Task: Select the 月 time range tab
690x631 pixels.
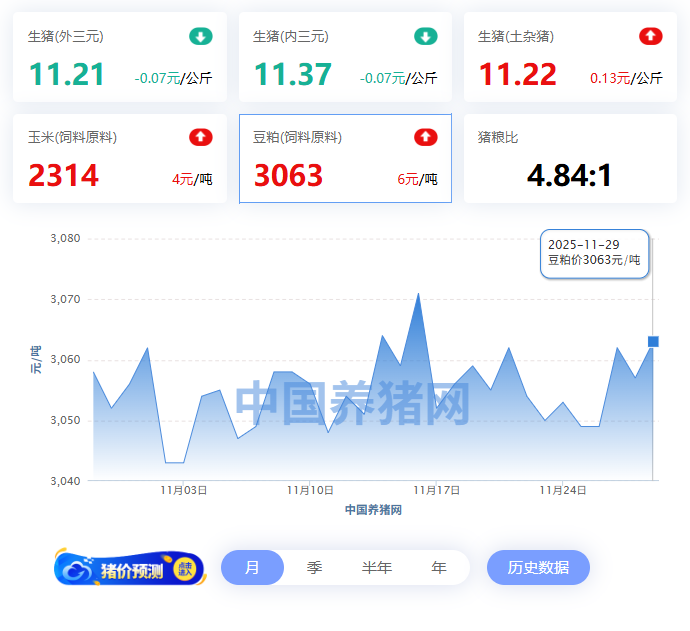Action: (x=252, y=568)
